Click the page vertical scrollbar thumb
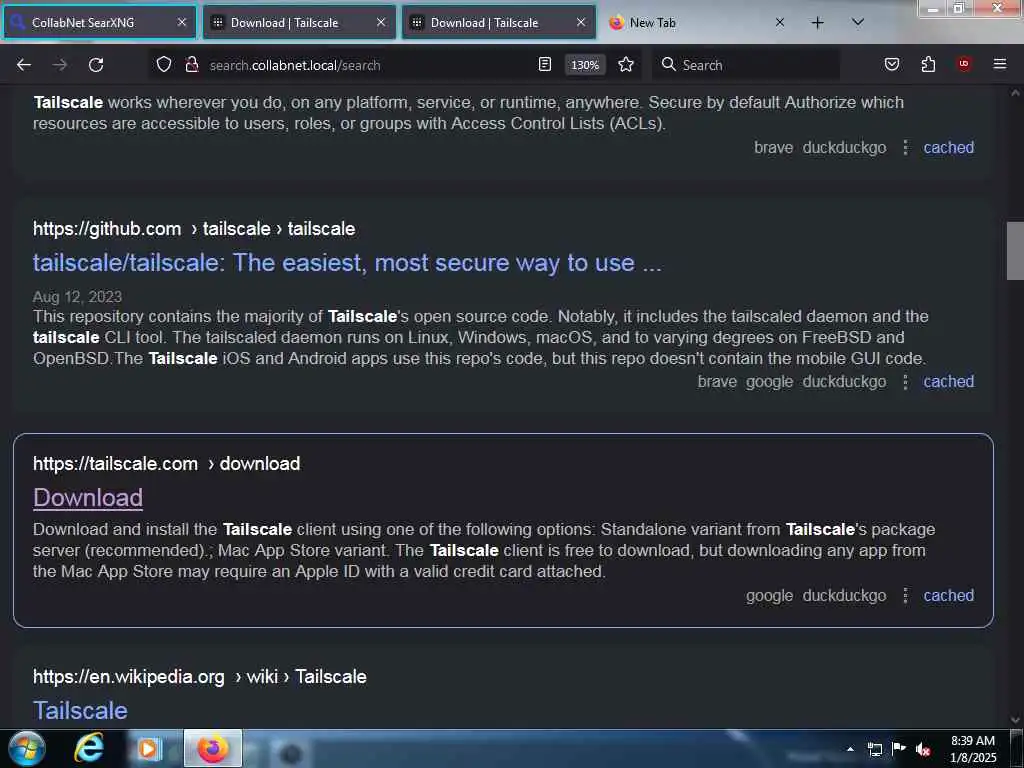Screen dimensions: 1024x768 point(1015,251)
